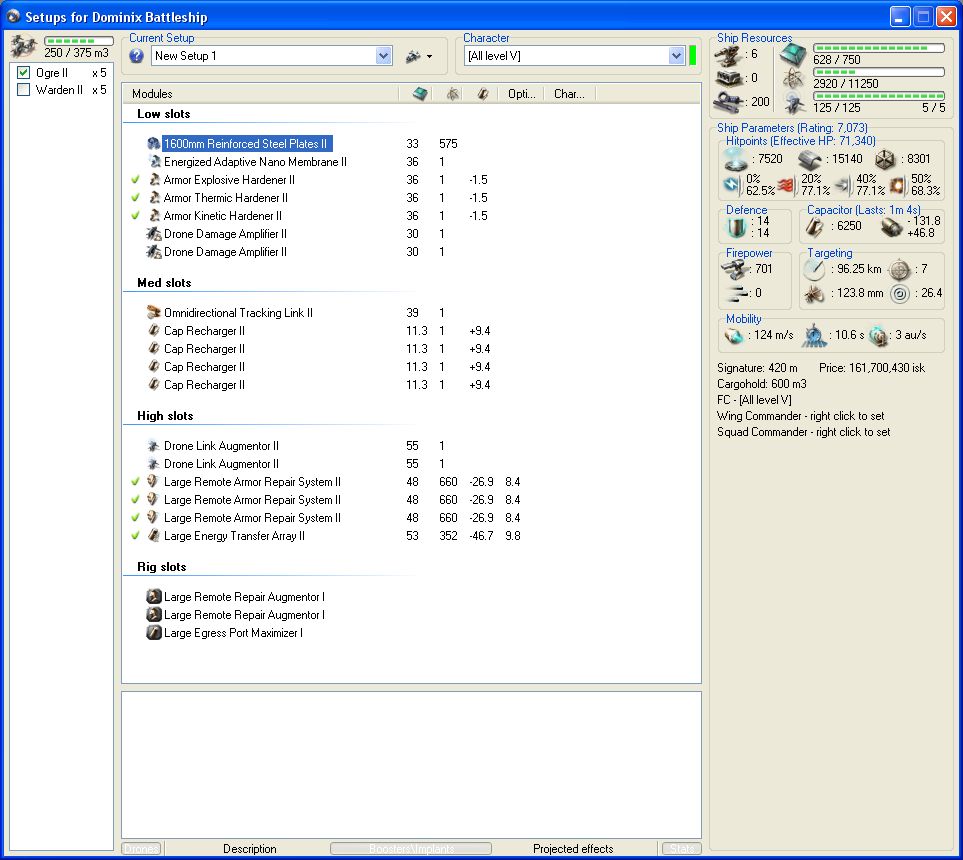Switch to the Description tab

(x=249, y=848)
